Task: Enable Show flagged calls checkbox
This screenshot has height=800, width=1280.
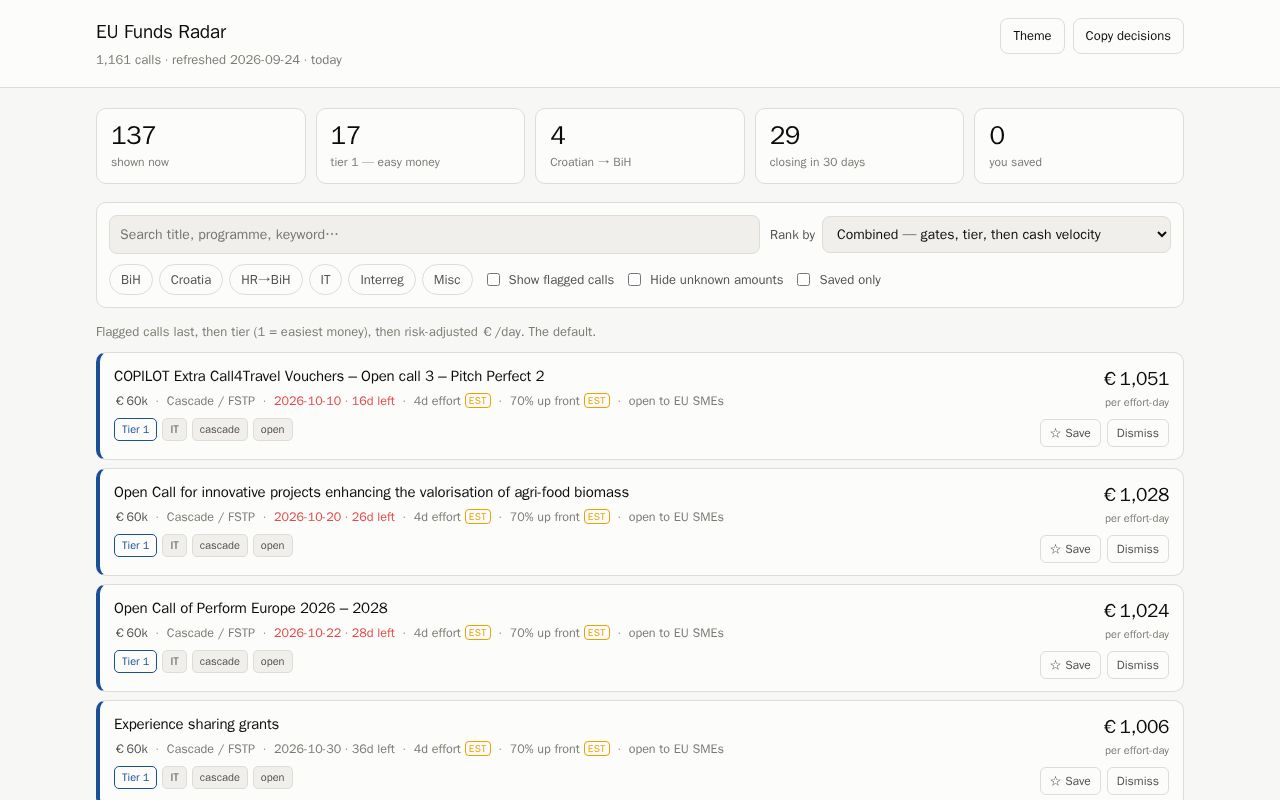Action: 493,280
